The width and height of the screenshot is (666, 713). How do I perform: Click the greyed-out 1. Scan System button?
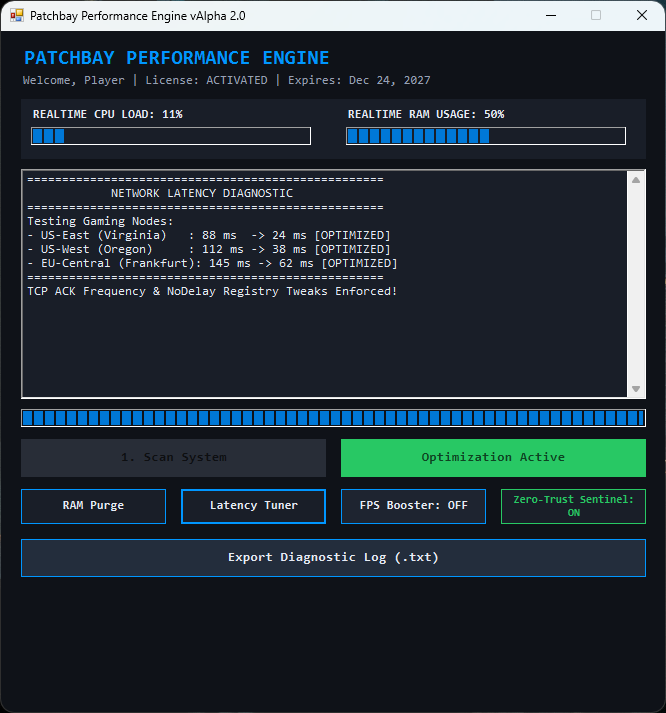[x=173, y=457]
